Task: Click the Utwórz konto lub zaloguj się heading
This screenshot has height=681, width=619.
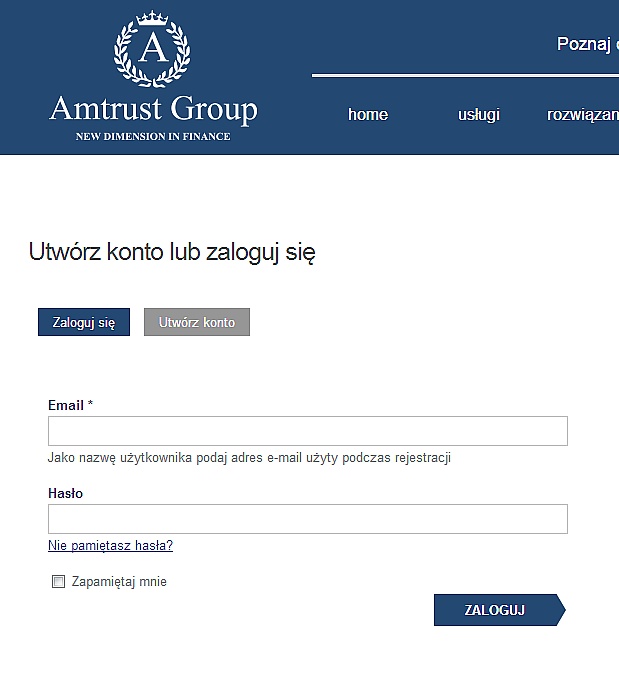Action: tap(172, 252)
